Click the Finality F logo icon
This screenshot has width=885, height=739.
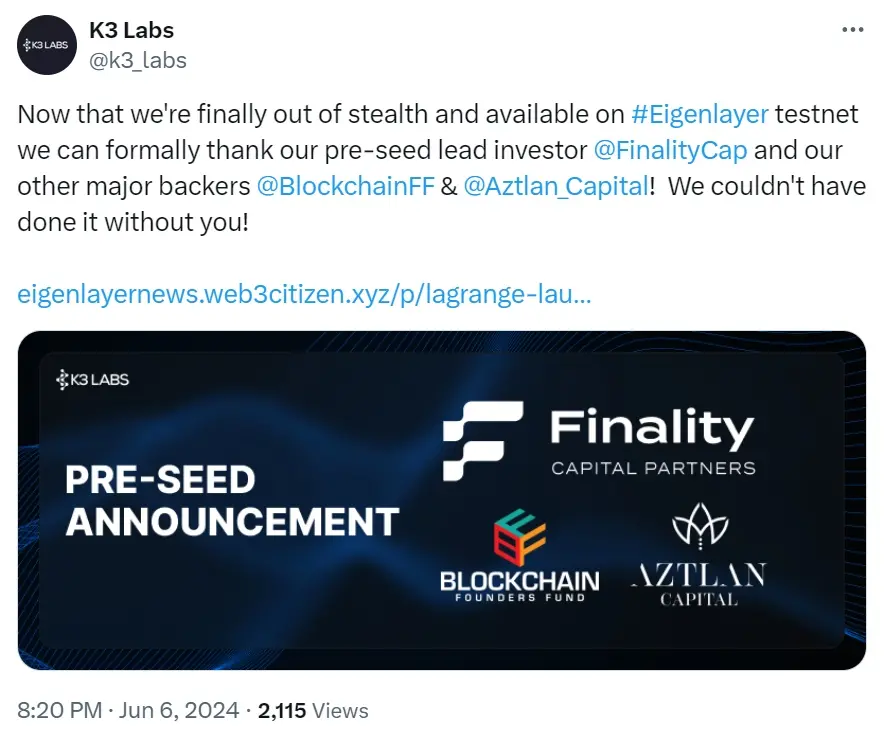click(482, 437)
